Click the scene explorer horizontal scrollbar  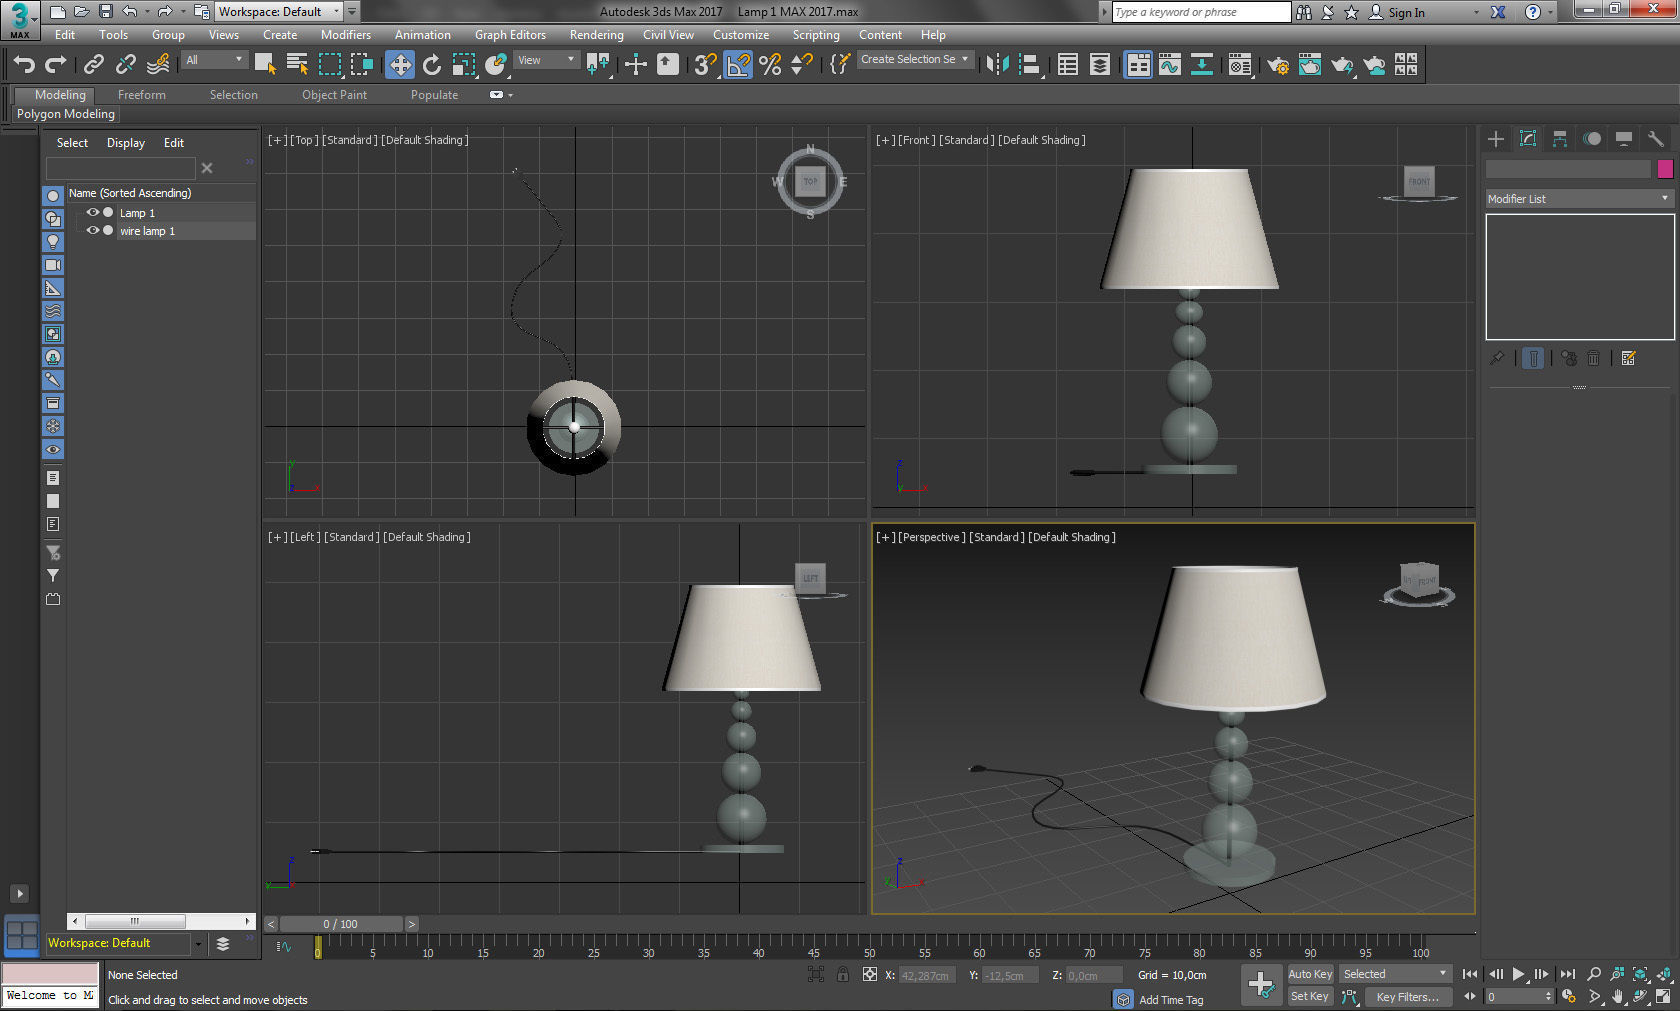click(135, 921)
